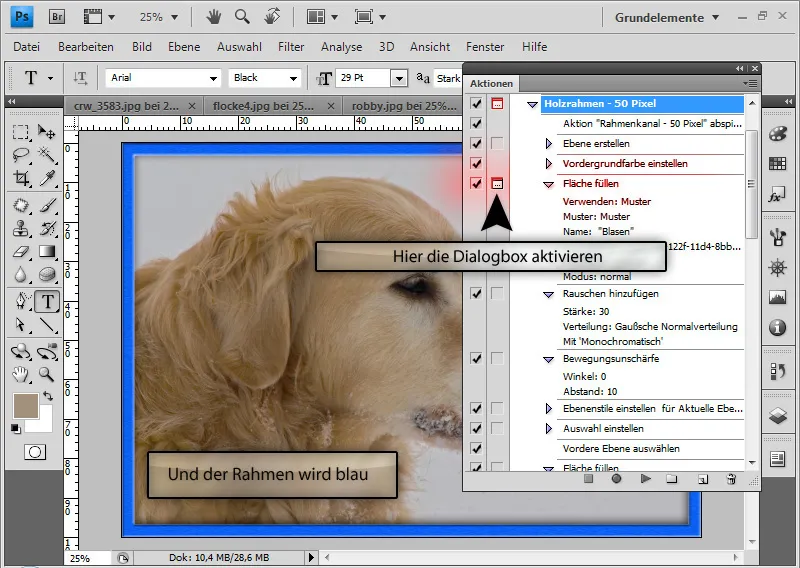This screenshot has width=800, height=568.
Task: Collapse the Rauschen hinzufügen step
Action: click(548, 294)
